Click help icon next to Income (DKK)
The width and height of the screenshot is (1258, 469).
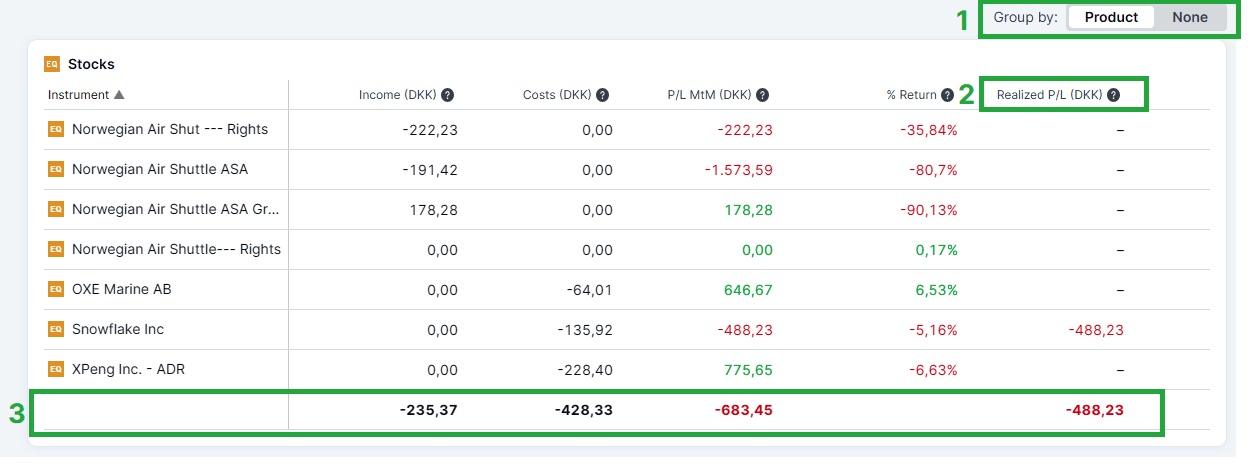(448, 95)
